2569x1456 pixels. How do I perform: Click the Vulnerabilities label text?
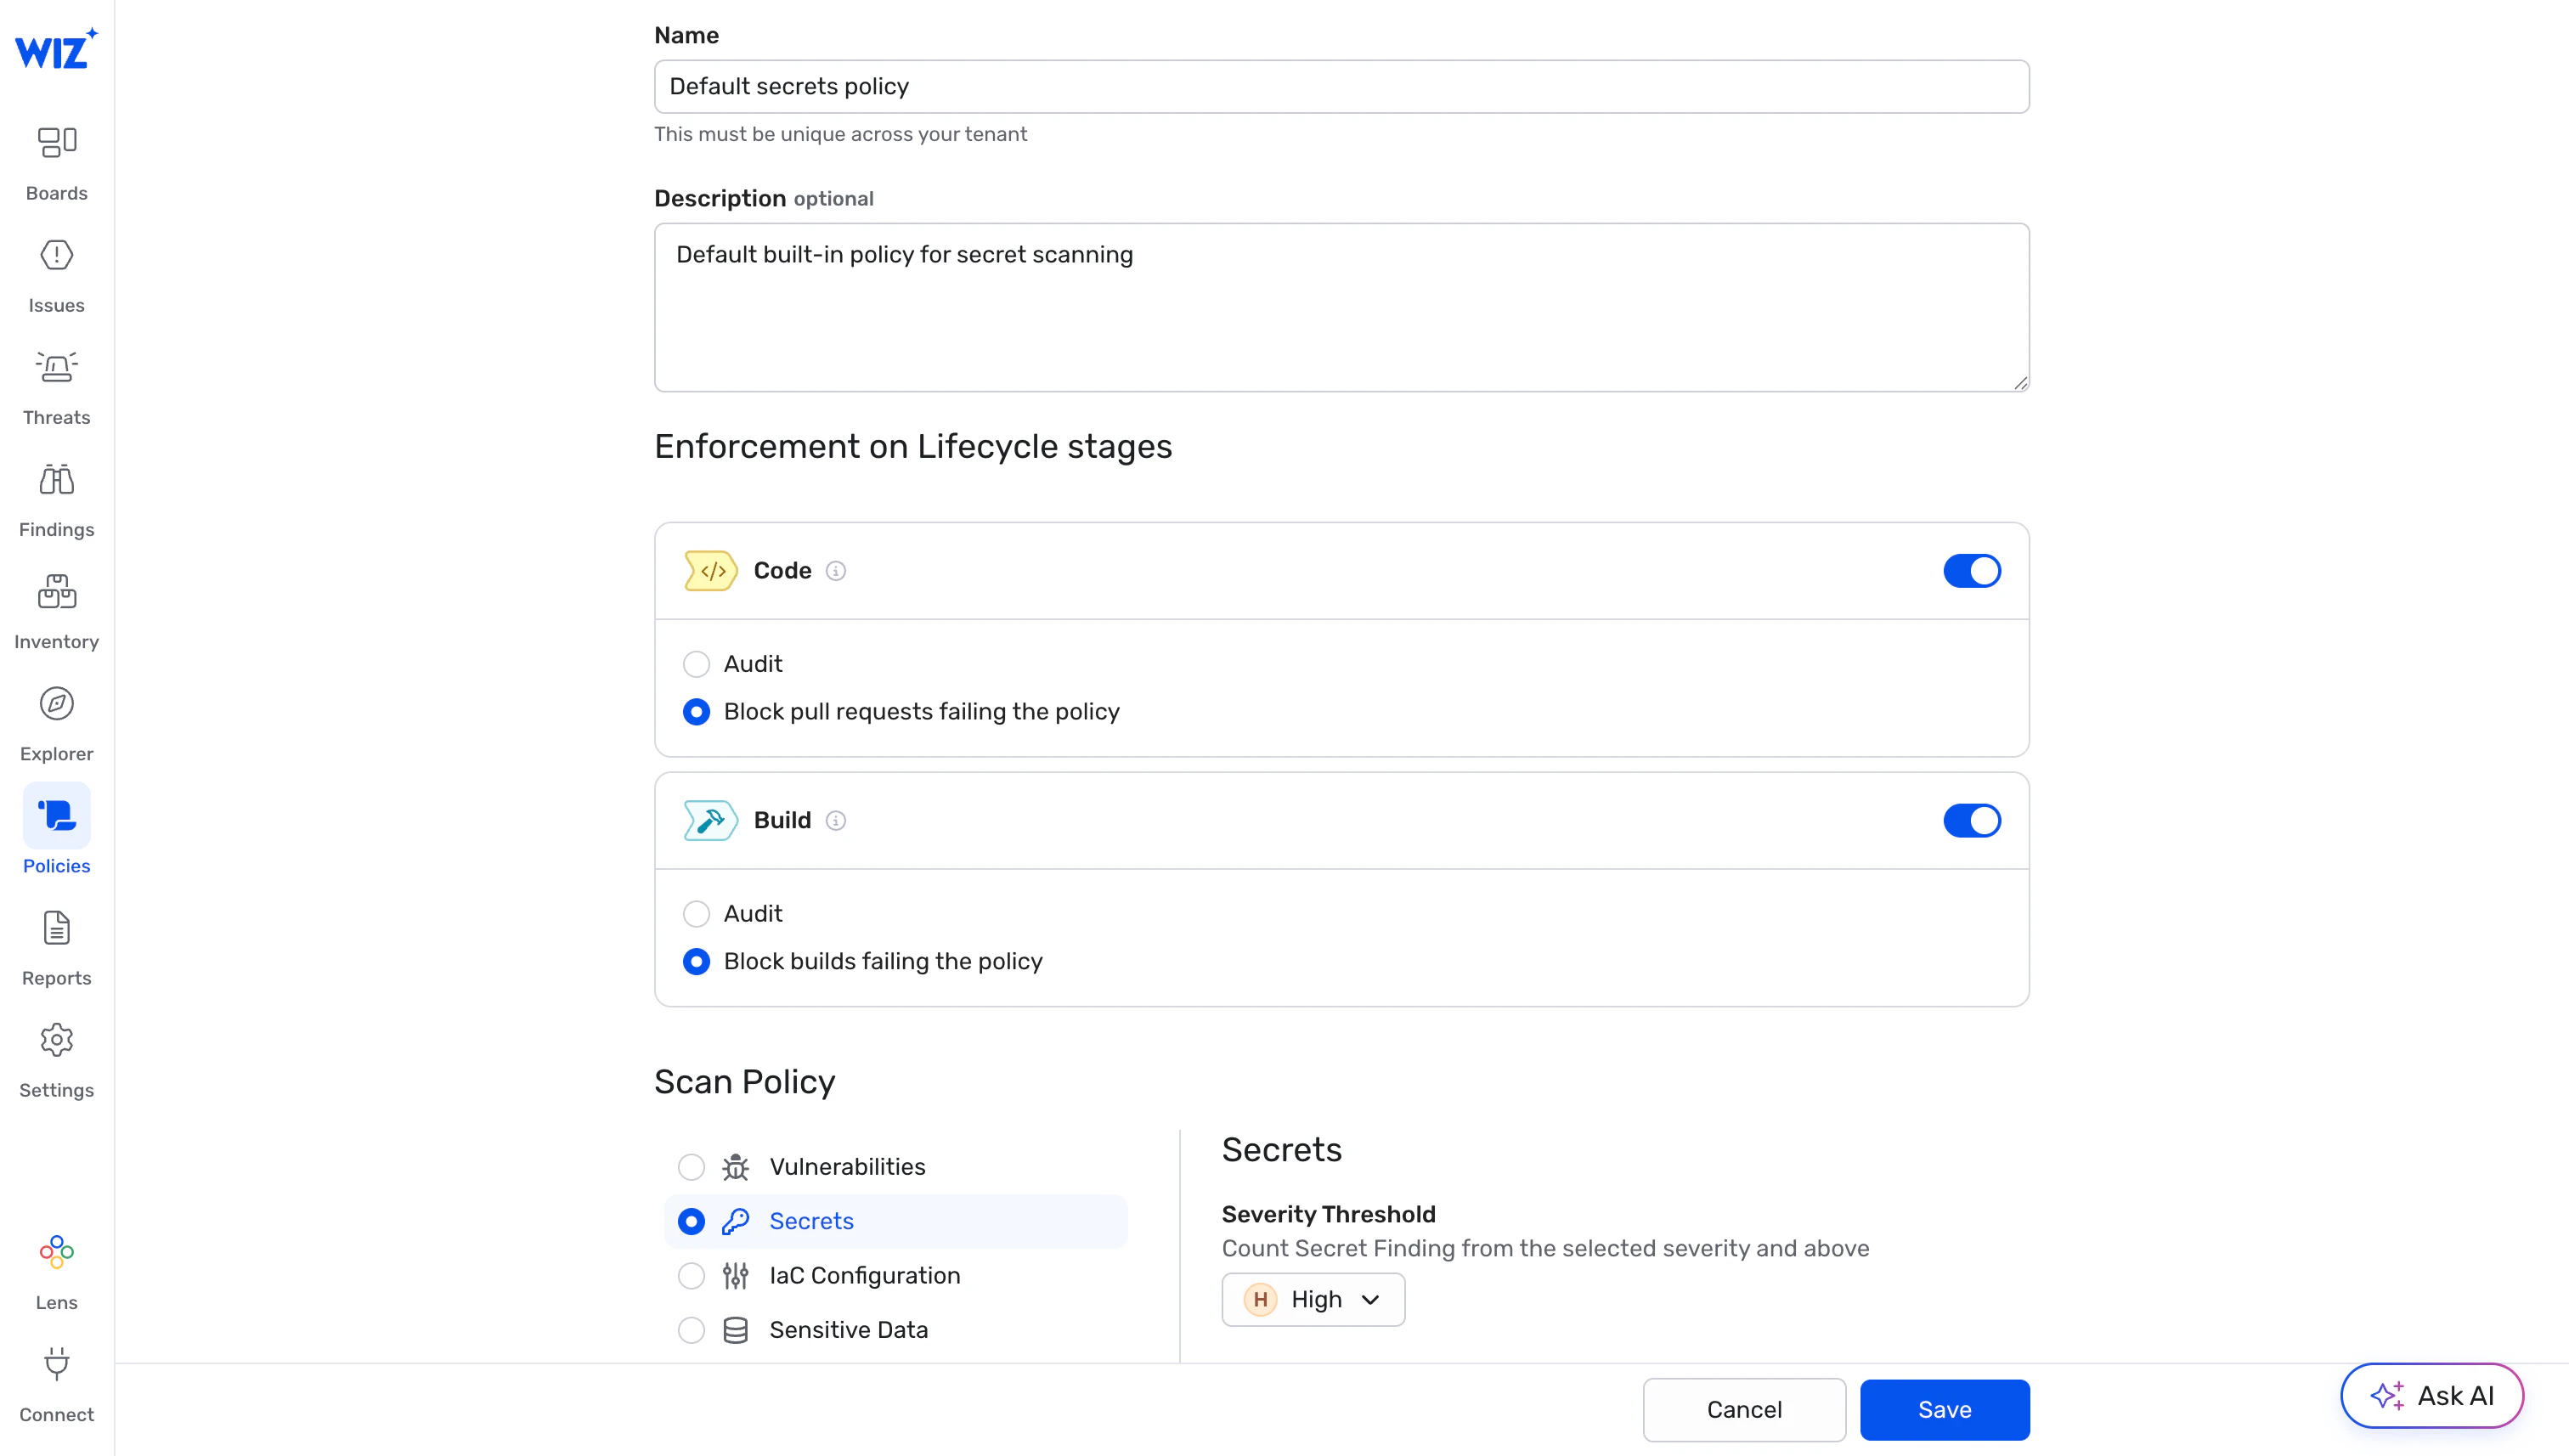[x=847, y=1167]
